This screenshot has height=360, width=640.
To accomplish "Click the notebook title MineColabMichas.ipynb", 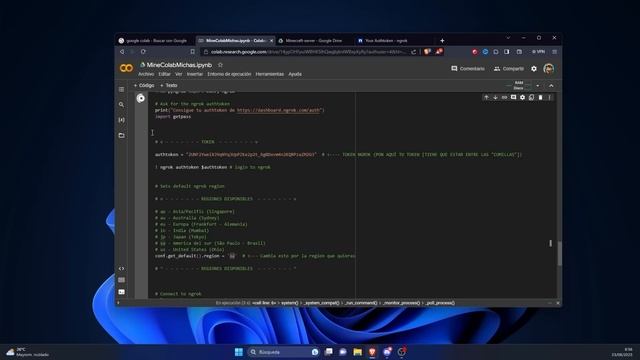I will click(x=179, y=65).
